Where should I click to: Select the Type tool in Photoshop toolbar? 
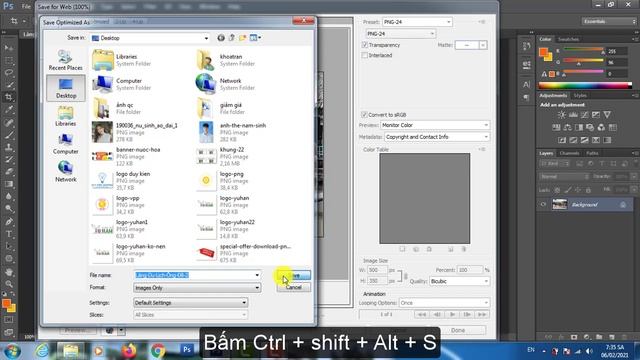(x=9, y=234)
